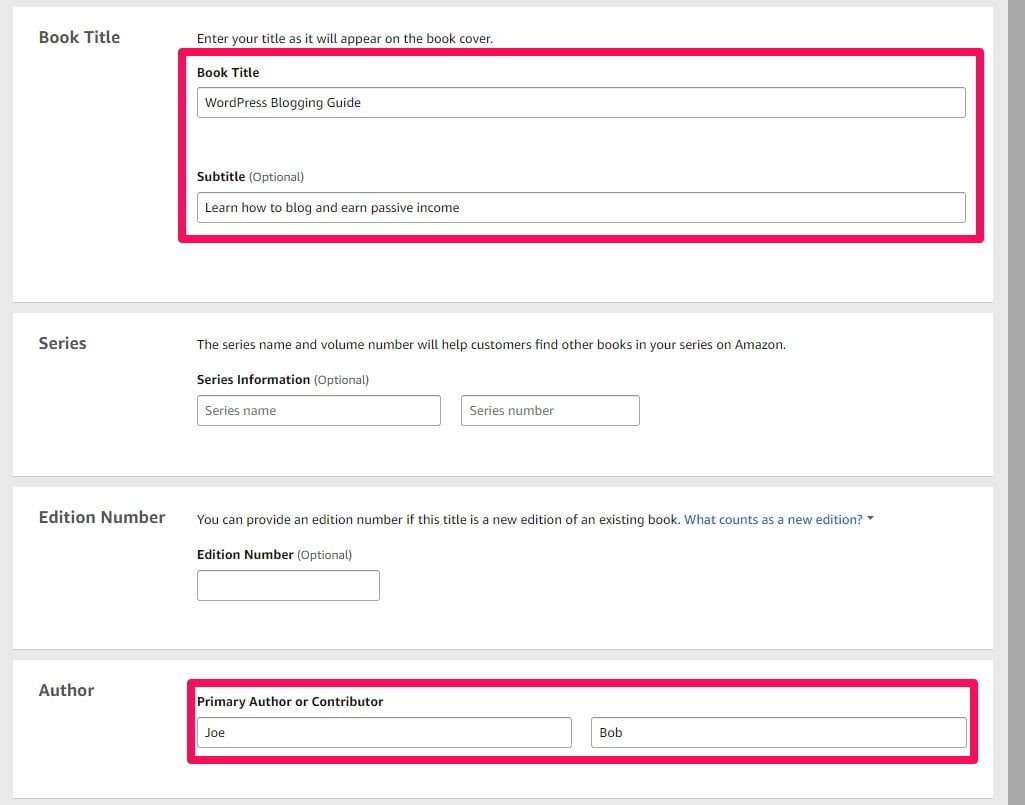Open 'What counts as a new edition?' link
Image resolution: width=1025 pixels, height=805 pixels.
[773, 519]
